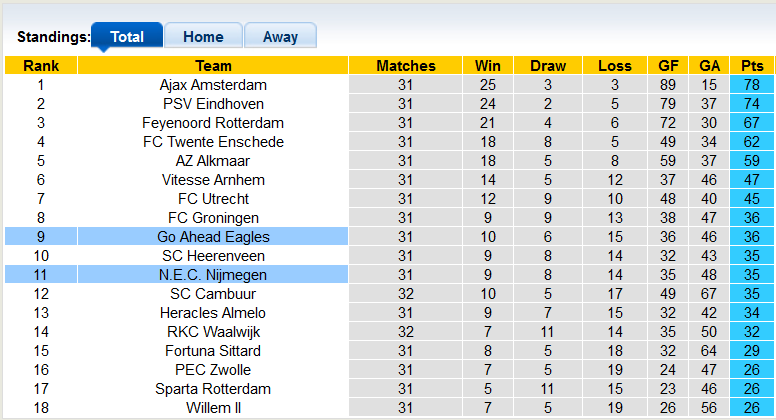Click highlighted N.E.C. Nijmegen team
Viewport: 776px width, 420px height.
coord(213,275)
